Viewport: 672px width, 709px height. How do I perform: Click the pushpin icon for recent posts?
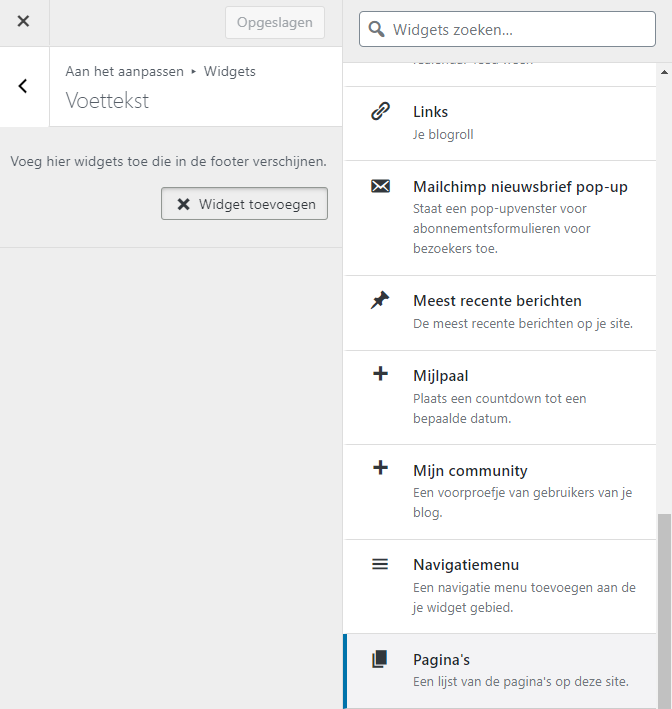click(x=380, y=300)
